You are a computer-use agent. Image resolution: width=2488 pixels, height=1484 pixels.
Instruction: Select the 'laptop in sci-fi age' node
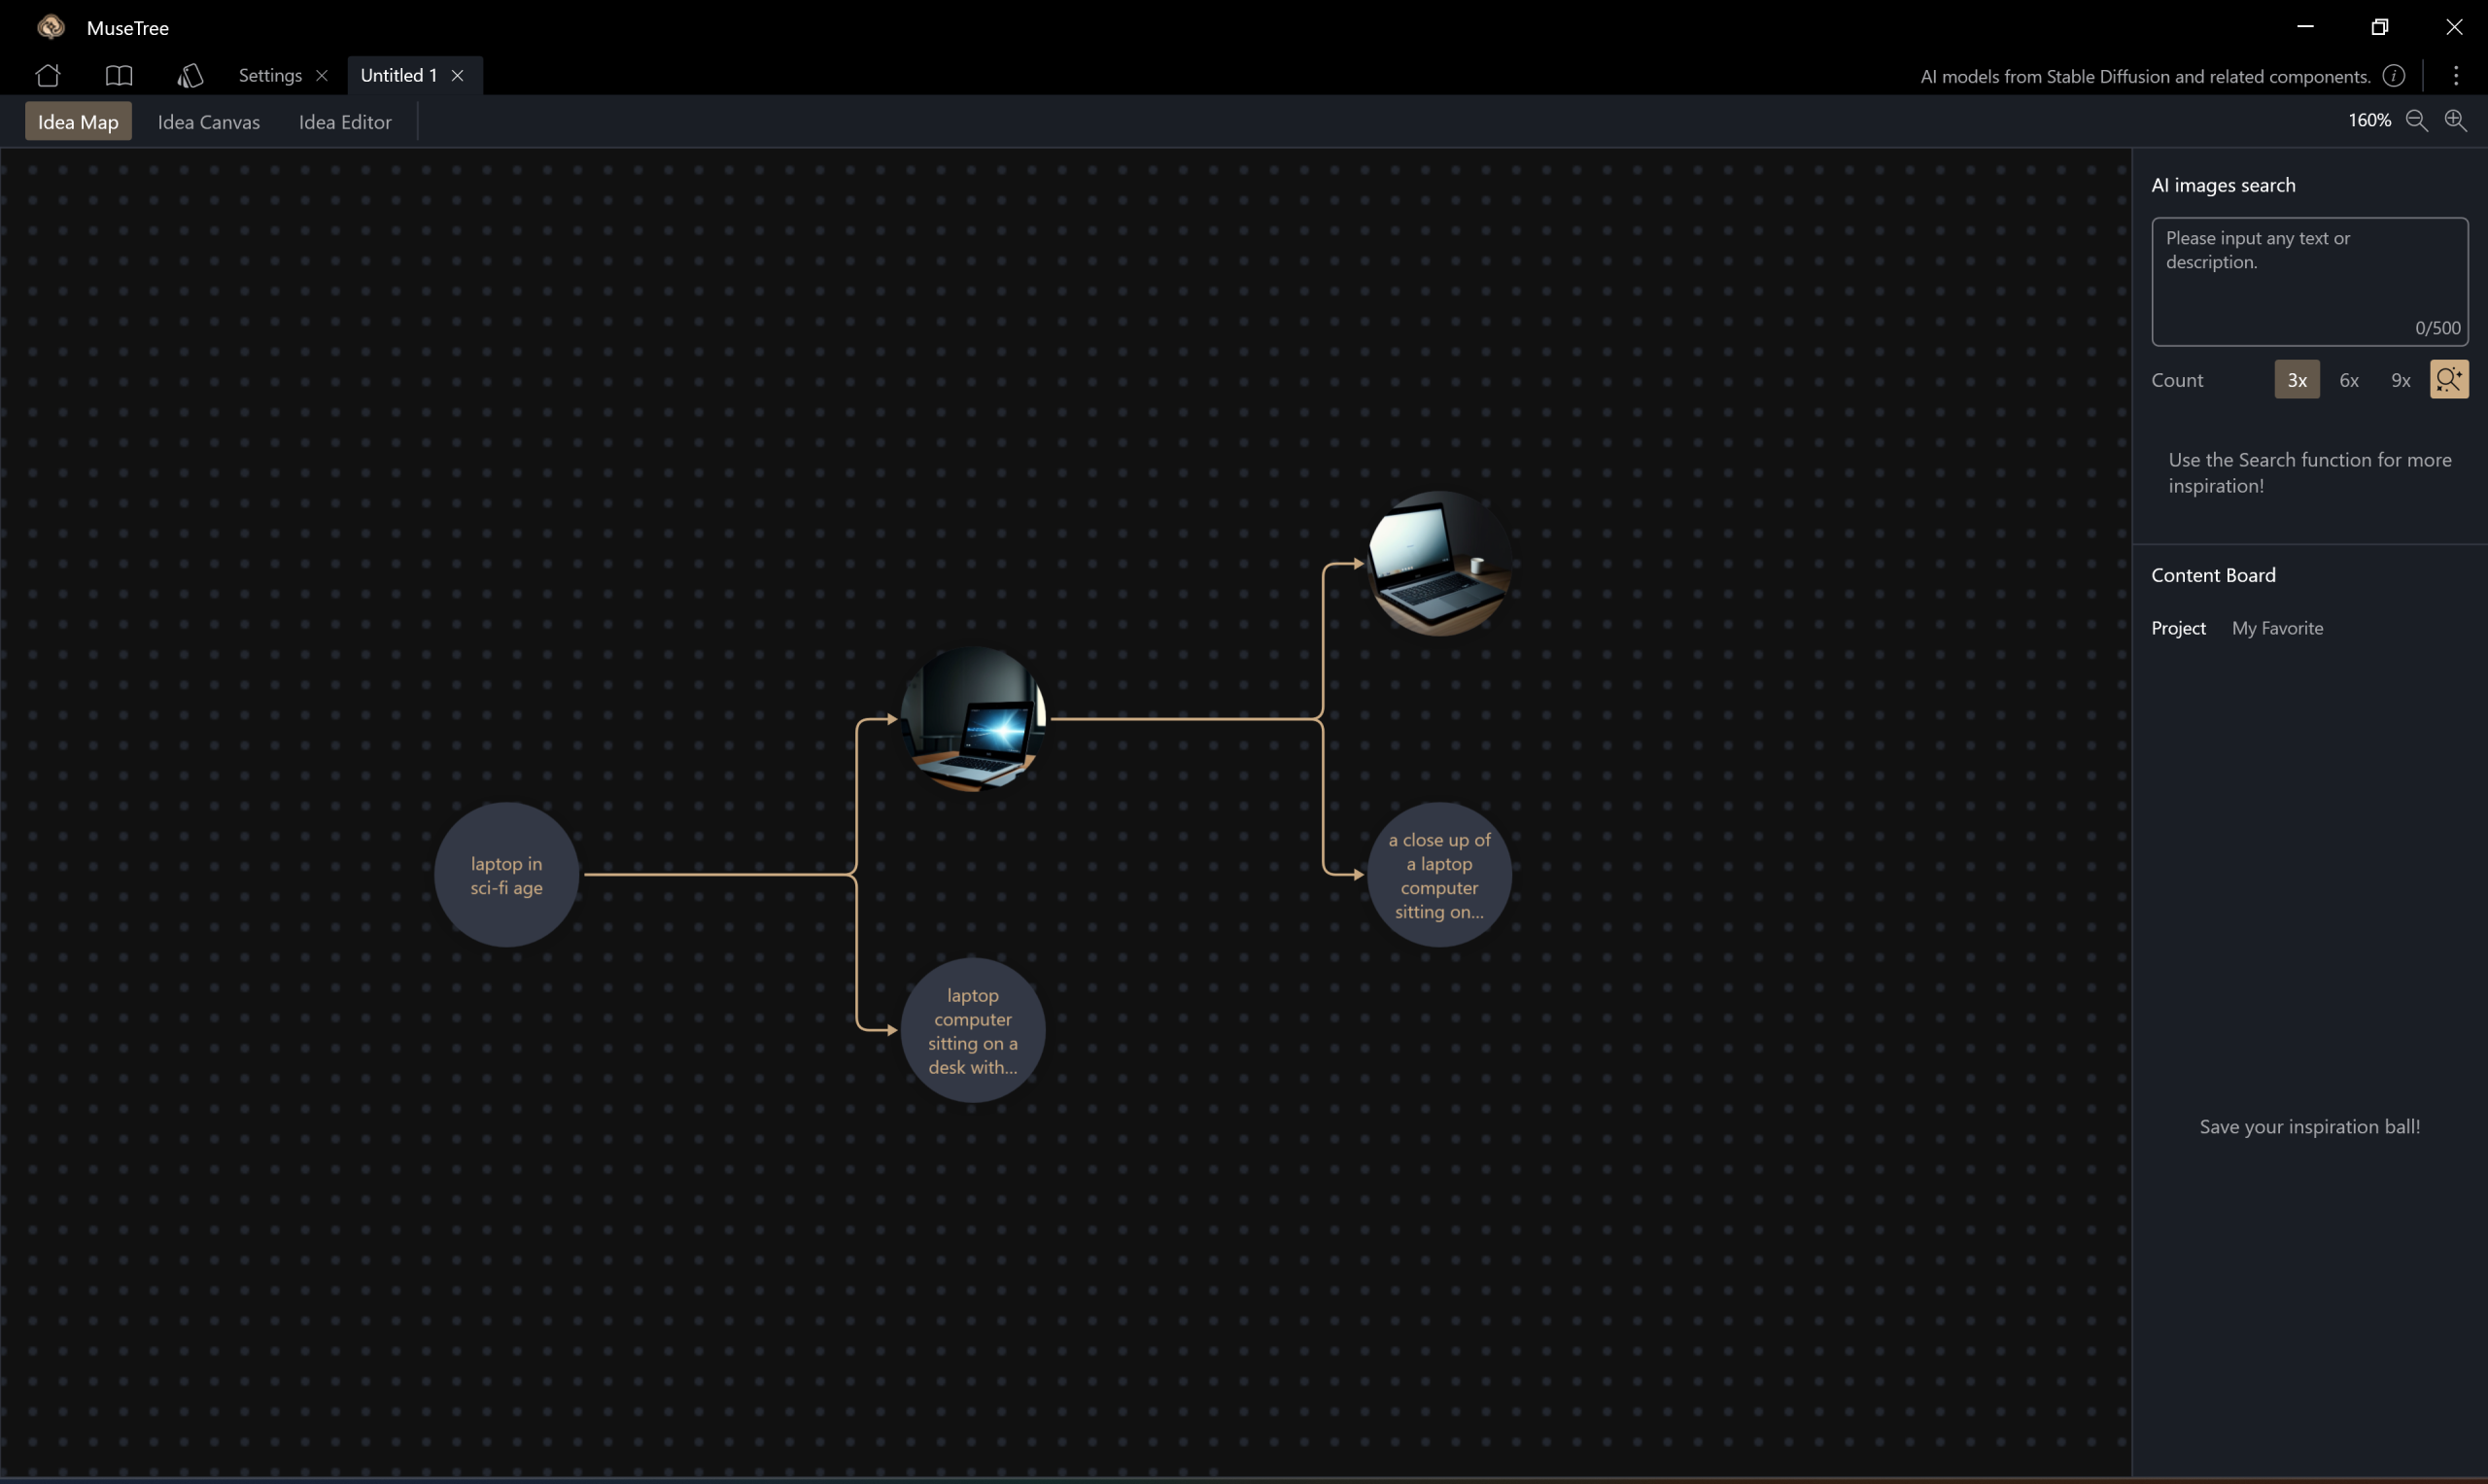click(x=506, y=875)
